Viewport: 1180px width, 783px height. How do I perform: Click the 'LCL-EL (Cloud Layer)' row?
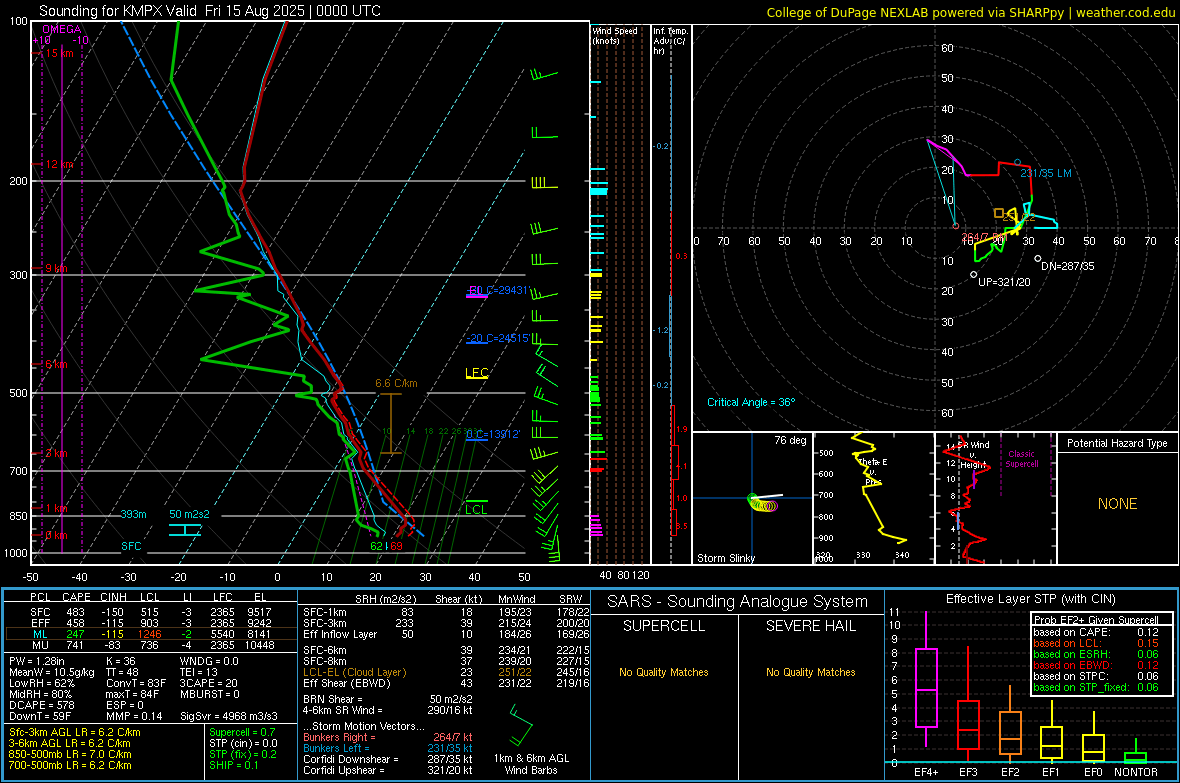tap(446, 672)
